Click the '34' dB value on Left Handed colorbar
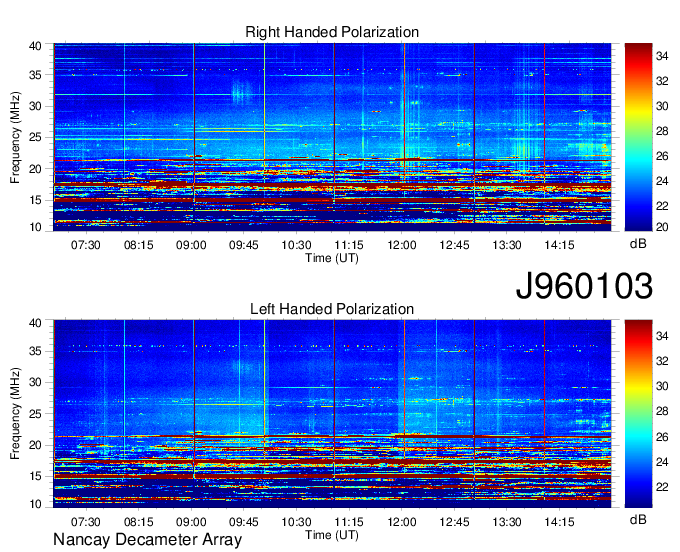The width and height of the screenshot is (680, 552). pyautogui.click(x=662, y=335)
